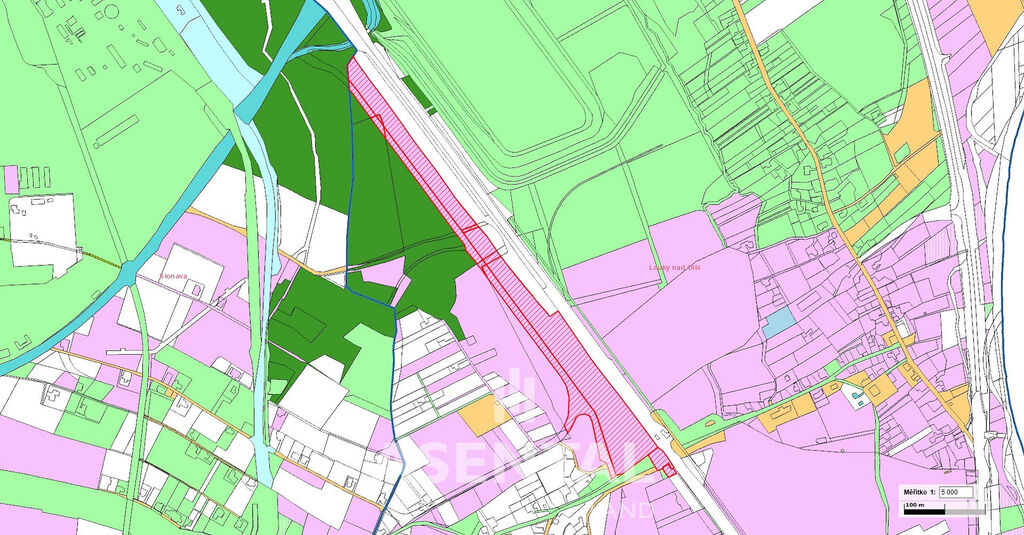The width and height of the screenshot is (1024, 535).
Task: Click the small blue water parcel
Action: click(779, 322)
